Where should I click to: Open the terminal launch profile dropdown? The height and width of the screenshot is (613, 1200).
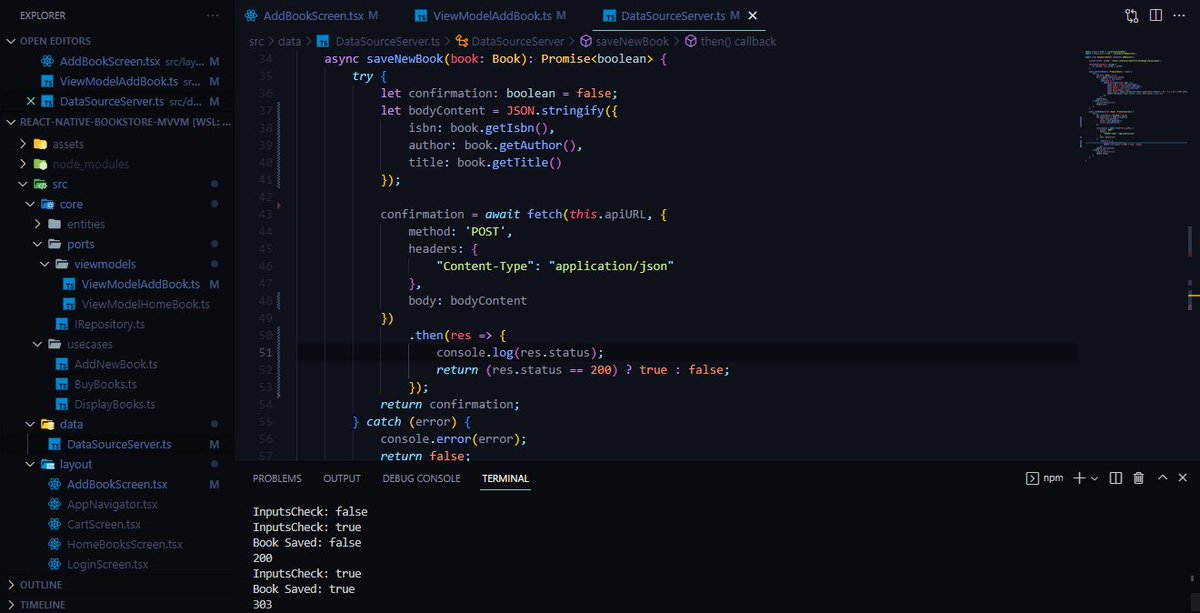click(x=1095, y=478)
